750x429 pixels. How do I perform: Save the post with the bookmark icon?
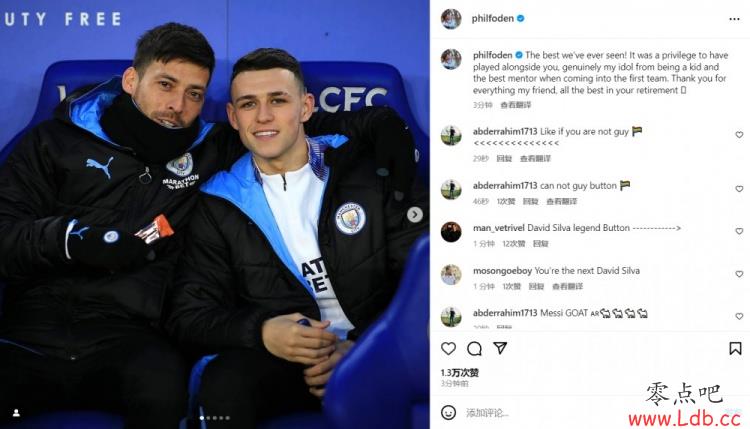[x=735, y=348]
